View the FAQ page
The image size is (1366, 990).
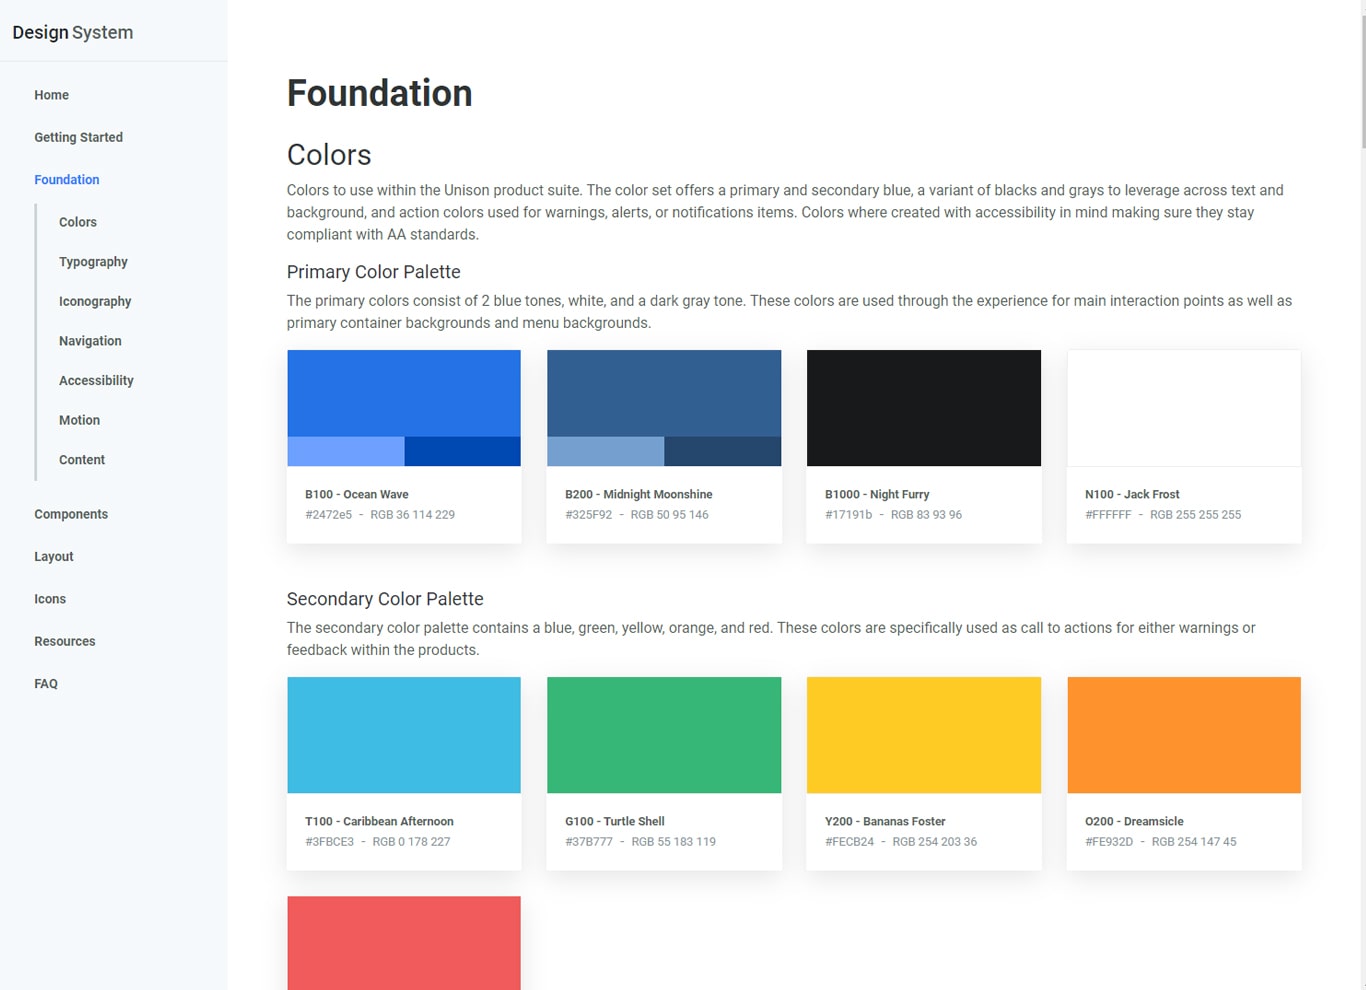pyautogui.click(x=46, y=683)
